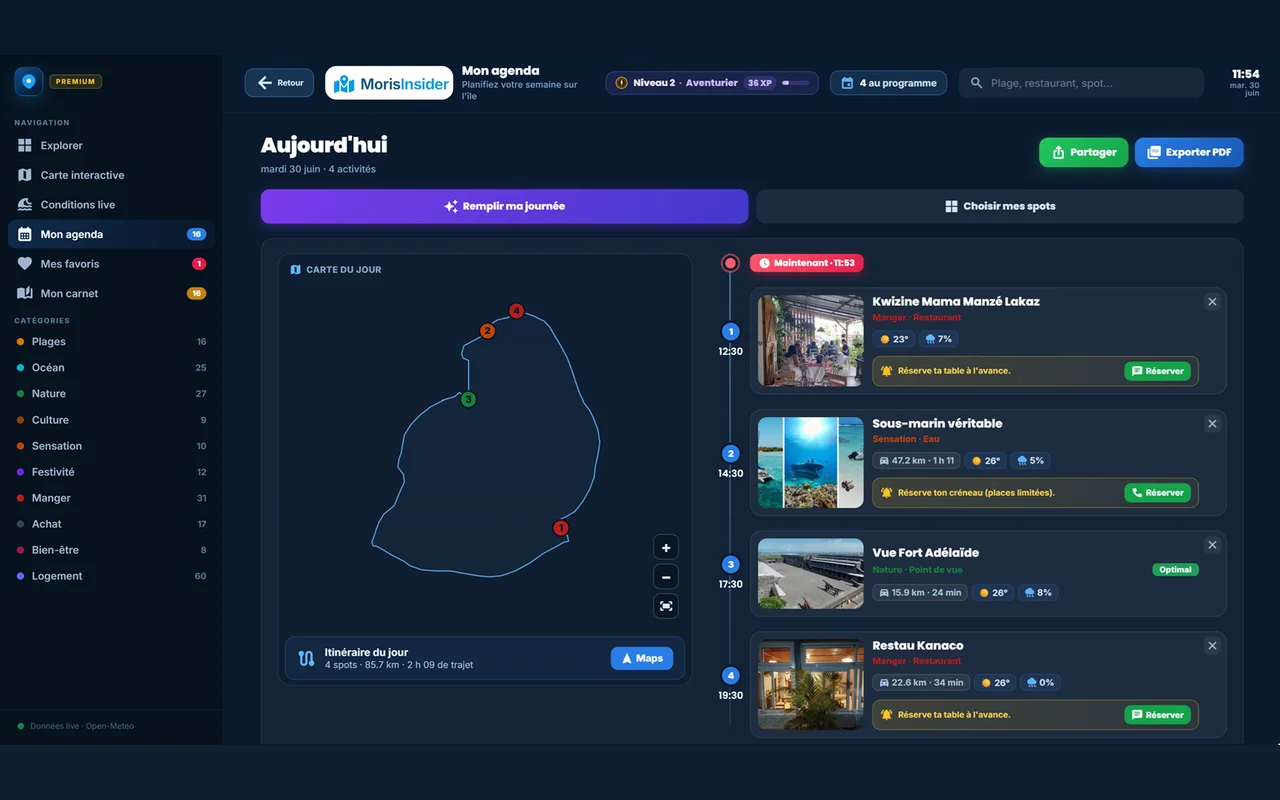
Task: Reserve slot for Sous-marin véritable
Action: coord(1157,493)
